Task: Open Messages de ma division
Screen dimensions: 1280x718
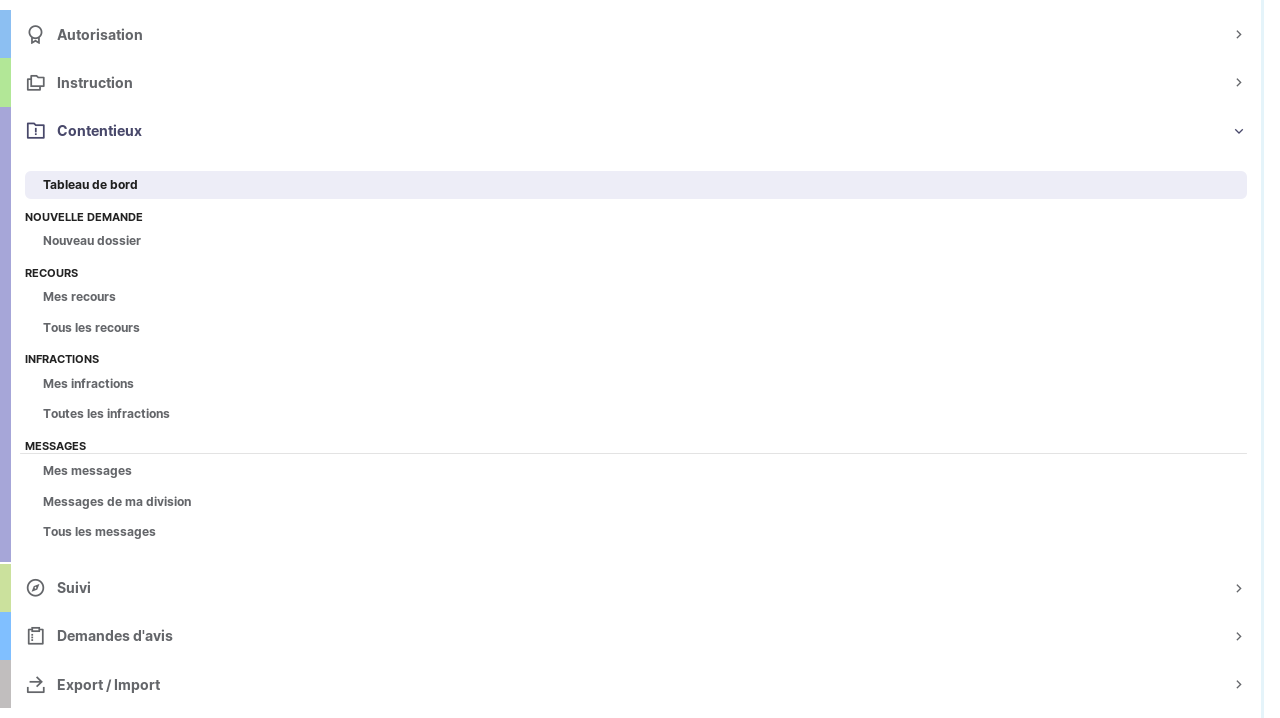Action: point(117,502)
